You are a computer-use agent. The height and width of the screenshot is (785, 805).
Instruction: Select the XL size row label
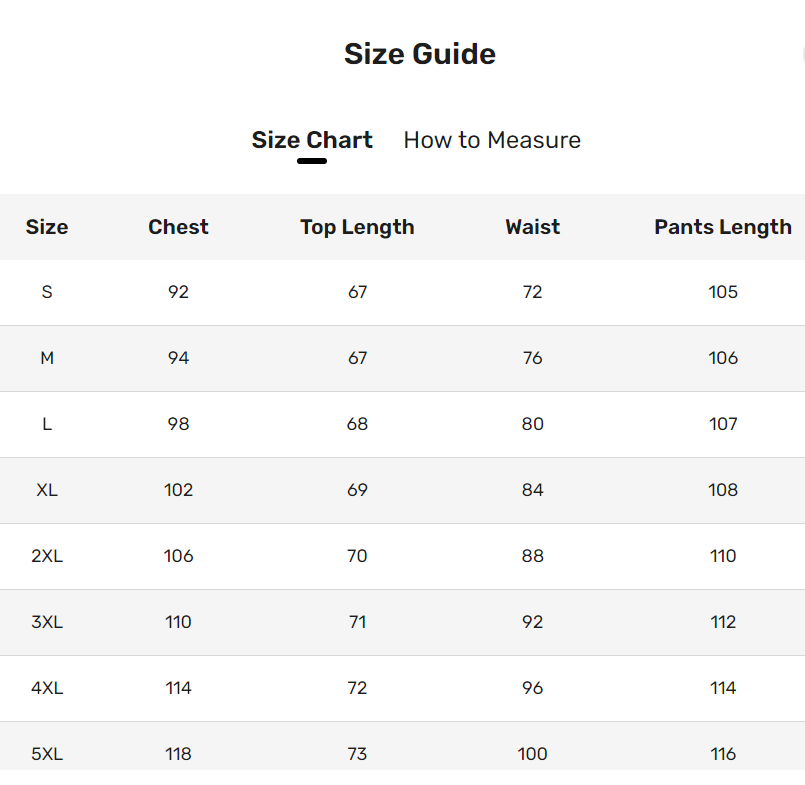47,490
